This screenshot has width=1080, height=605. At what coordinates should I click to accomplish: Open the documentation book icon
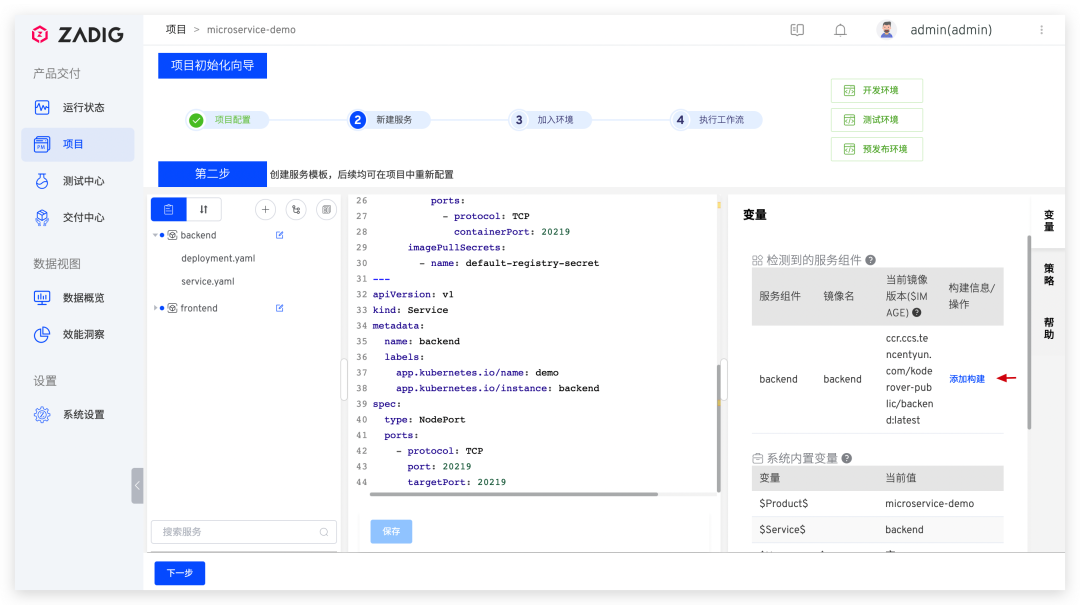797,30
